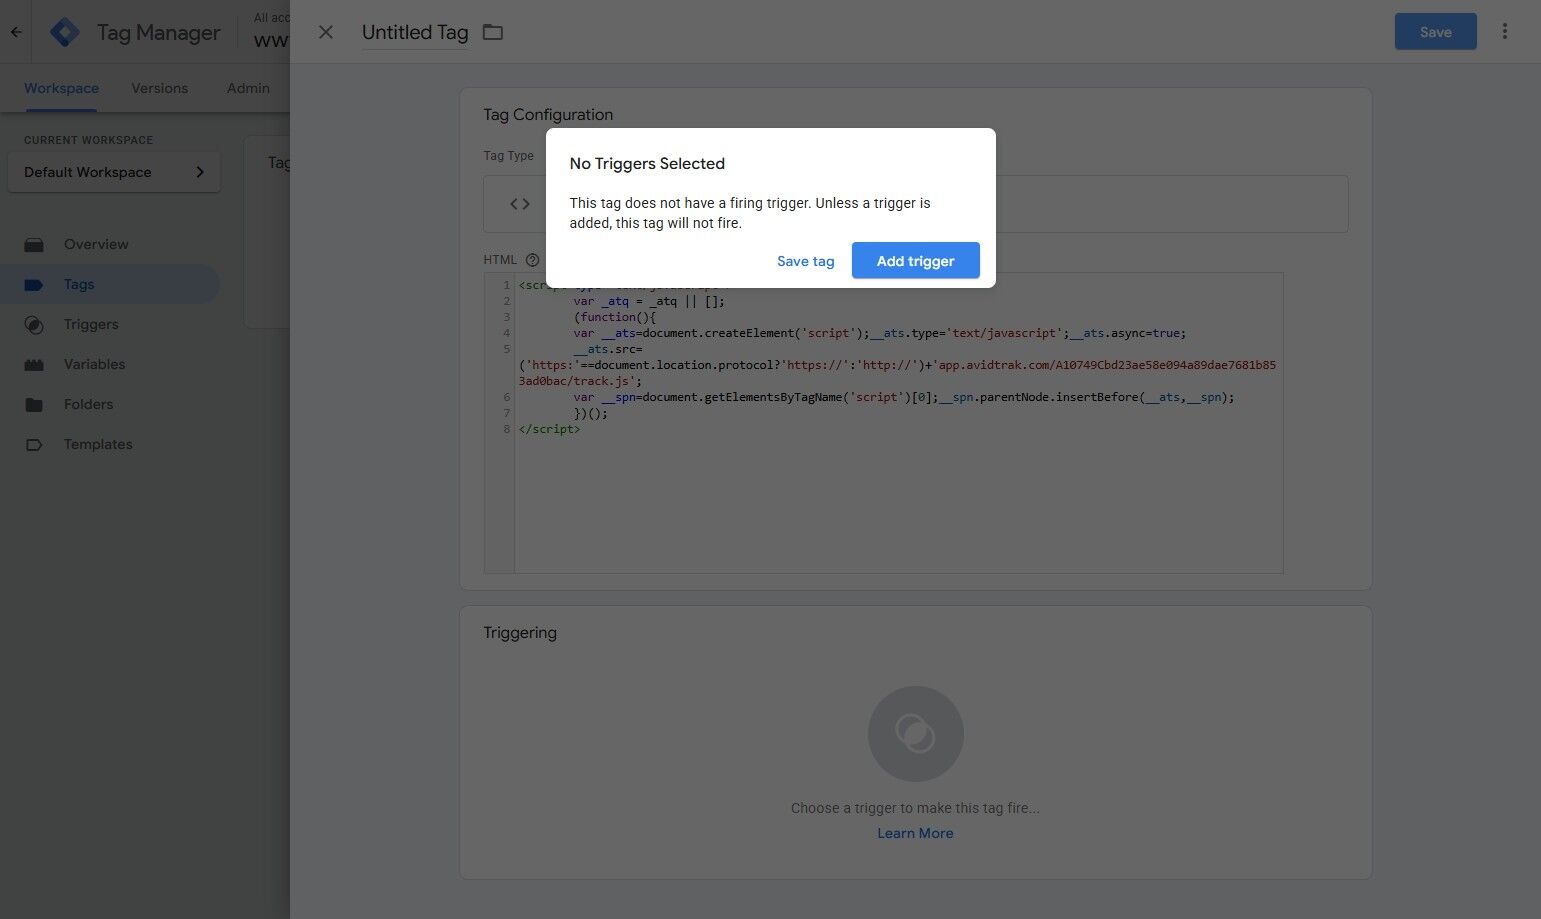Viewport: 1541px width, 919px height.
Task: Click the Variables brick icon
Action: [34, 365]
